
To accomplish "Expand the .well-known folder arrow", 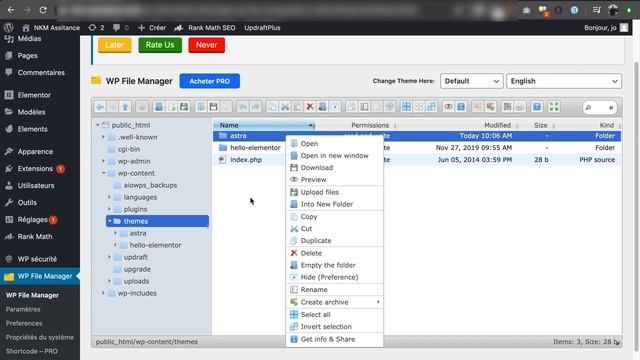I will [104, 137].
